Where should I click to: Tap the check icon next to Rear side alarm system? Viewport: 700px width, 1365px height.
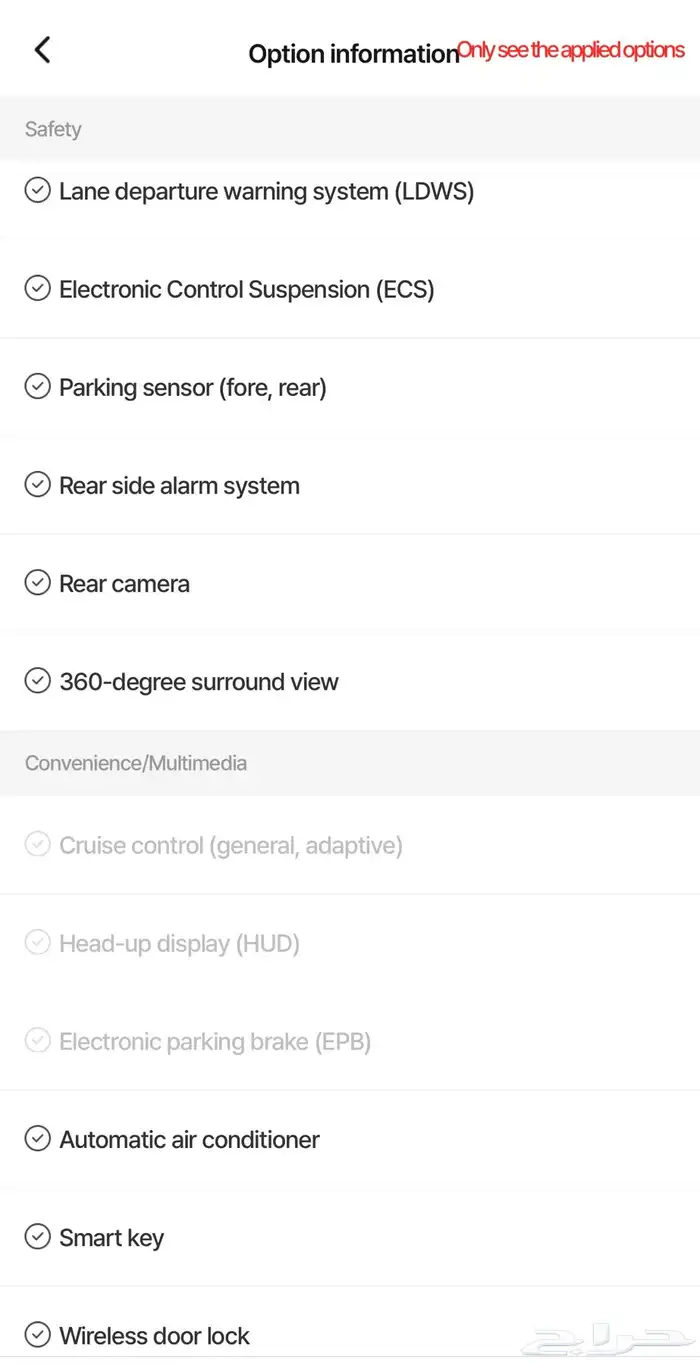pos(37,484)
